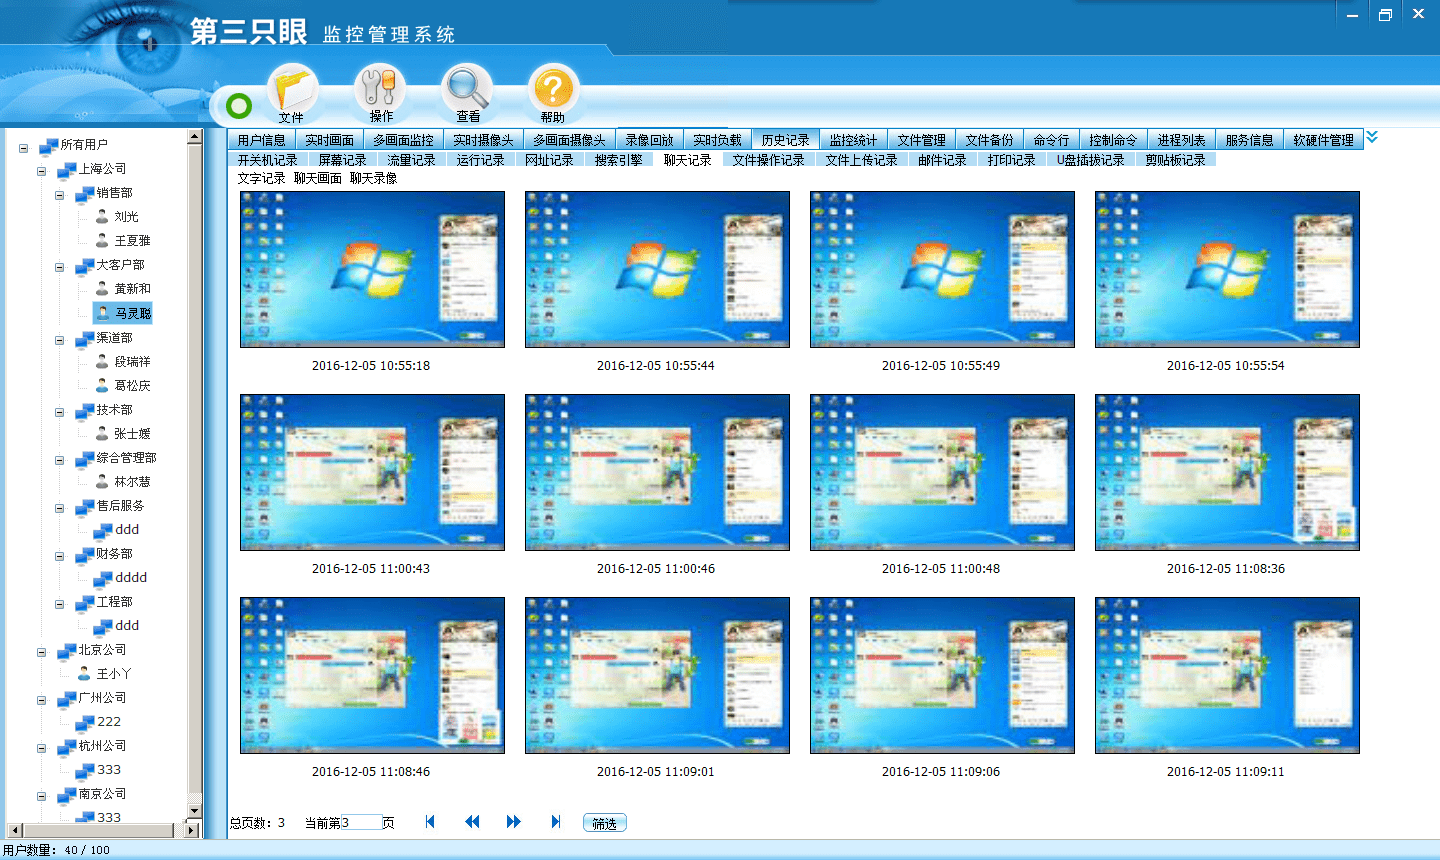This screenshot has height=860, width=1440.
Task: Jump to the first page arrow
Action: 430,822
